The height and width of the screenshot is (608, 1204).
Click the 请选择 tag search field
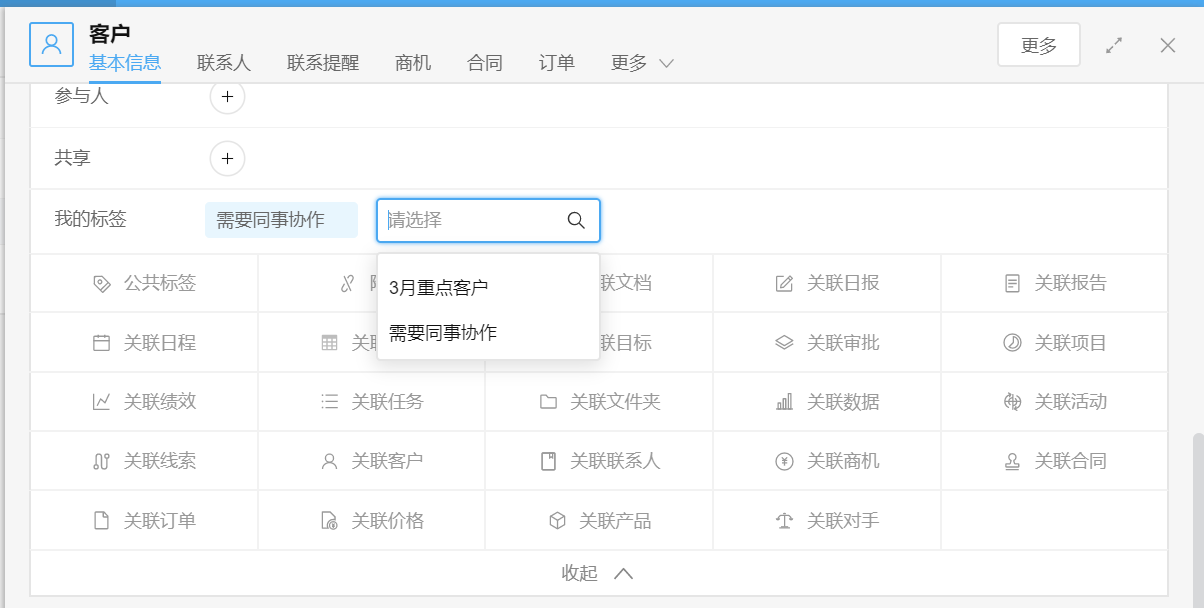pos(470,220)
